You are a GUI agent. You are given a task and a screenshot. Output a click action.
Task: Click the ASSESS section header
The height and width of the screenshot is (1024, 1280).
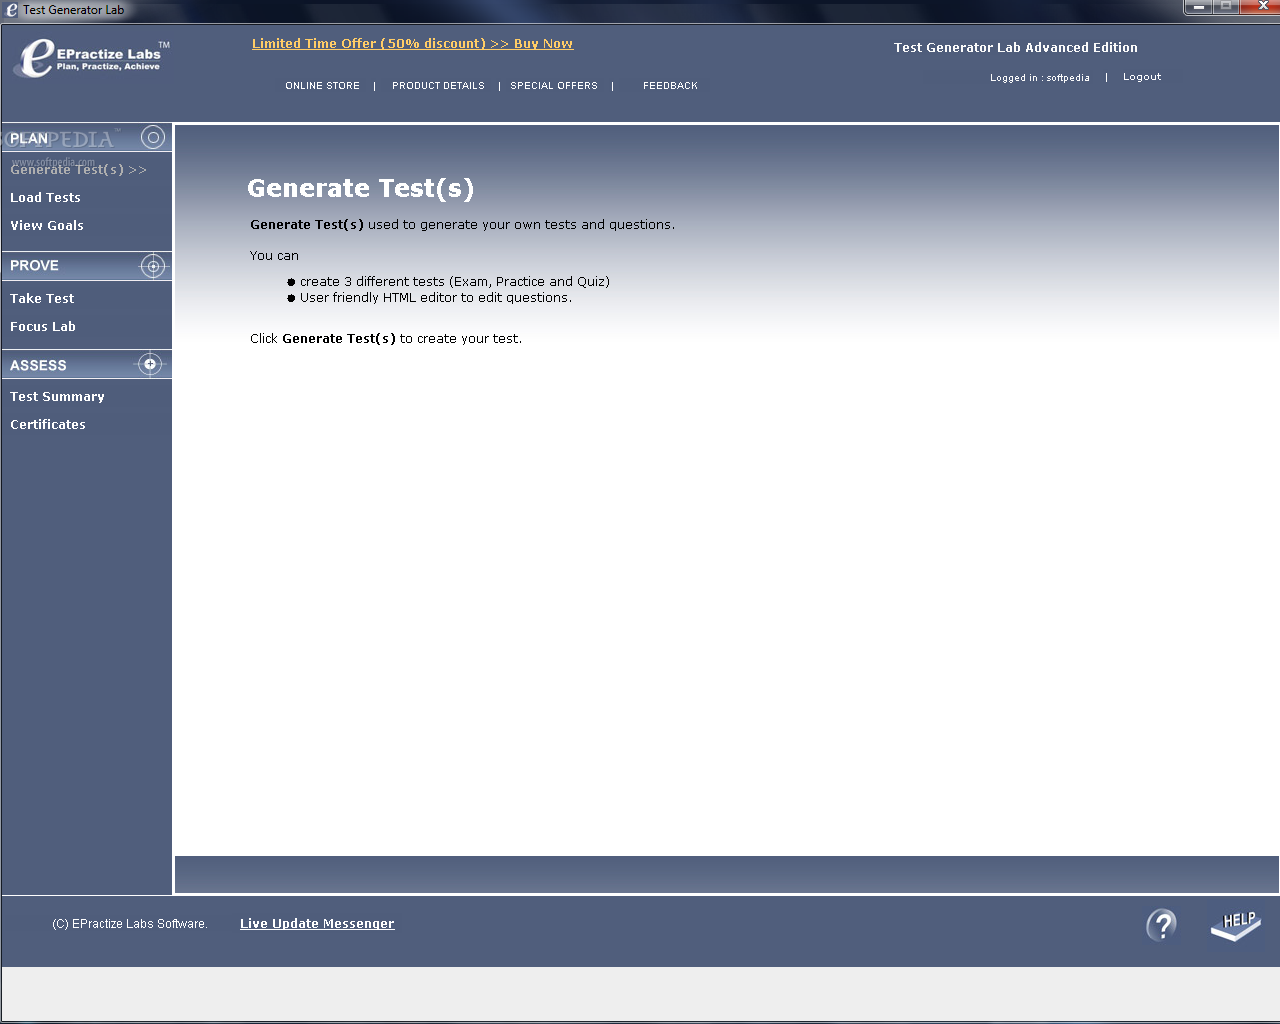(87, 365)
